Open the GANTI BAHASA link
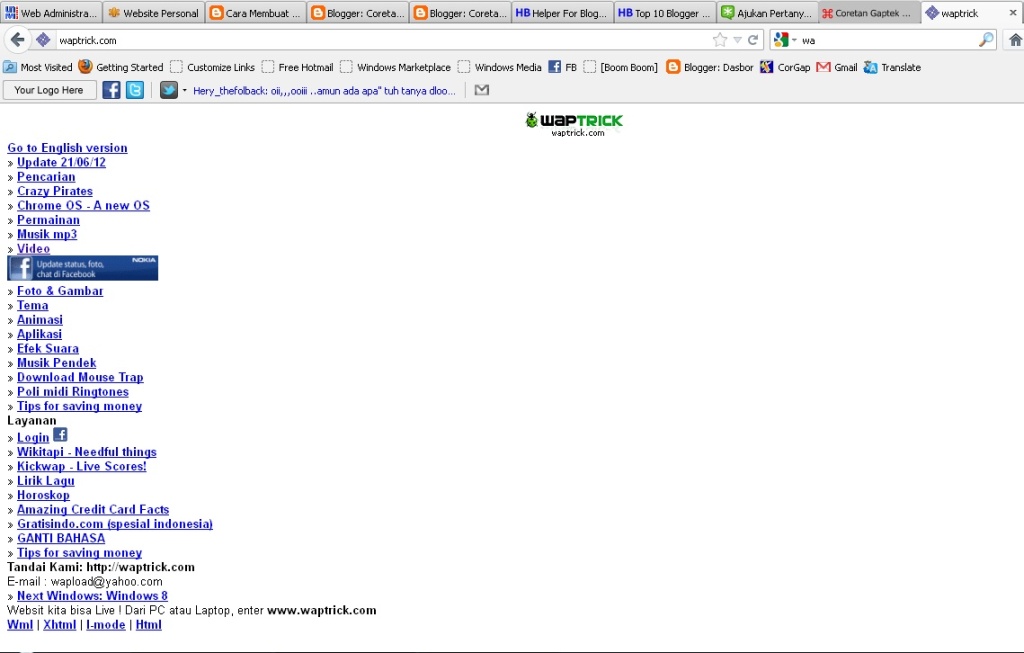Viewport: 1024px width, 653px height. pos(61,538)
